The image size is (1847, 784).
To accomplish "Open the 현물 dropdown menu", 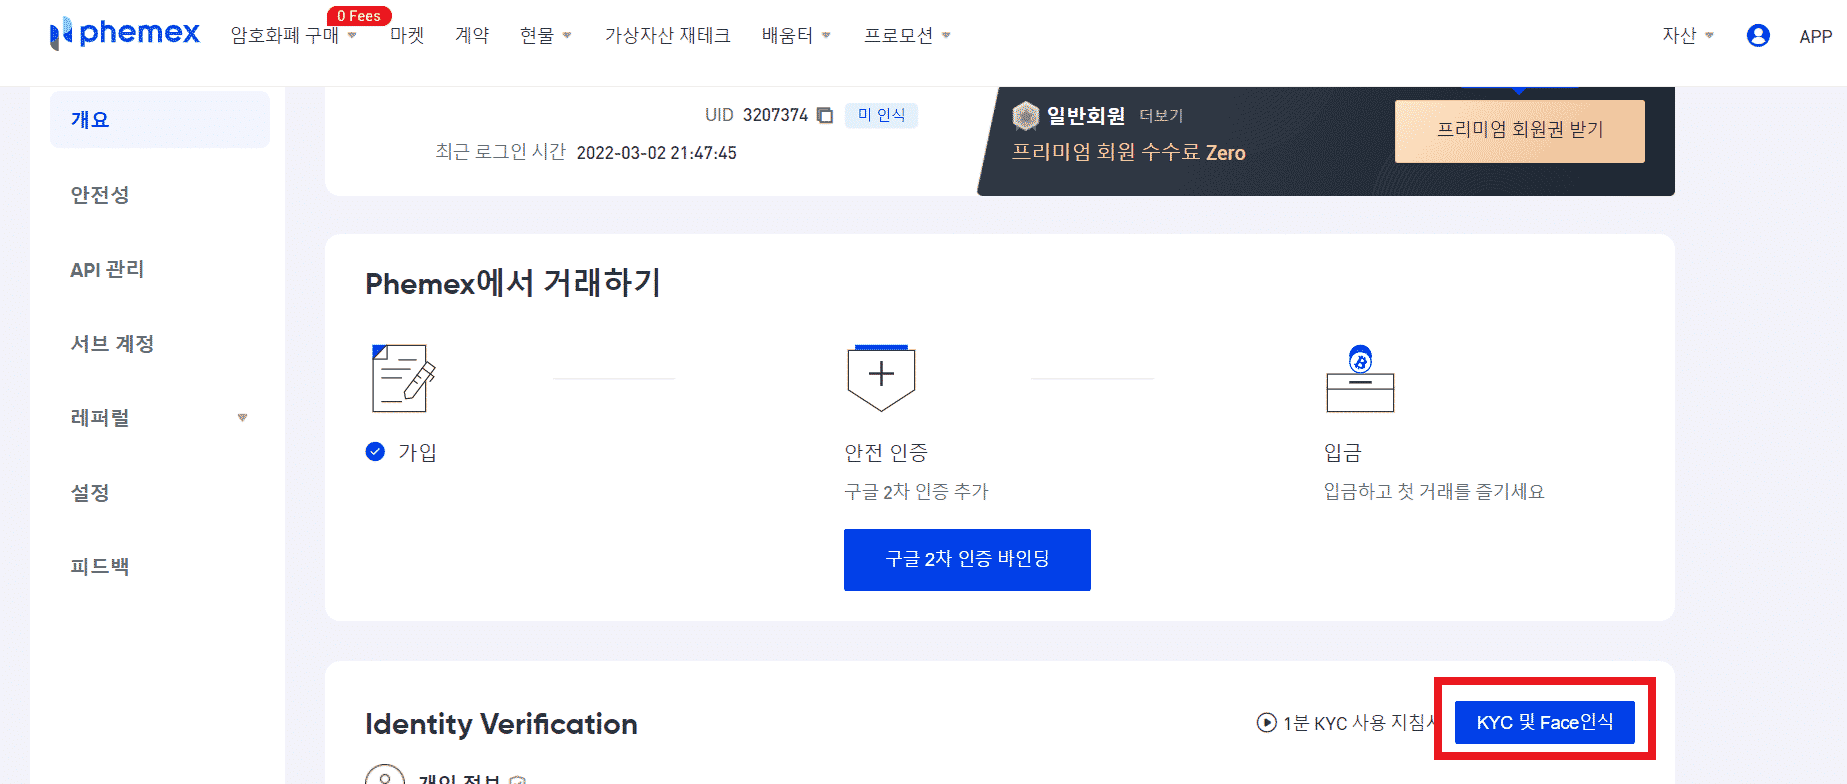I will tap(546, 36).
